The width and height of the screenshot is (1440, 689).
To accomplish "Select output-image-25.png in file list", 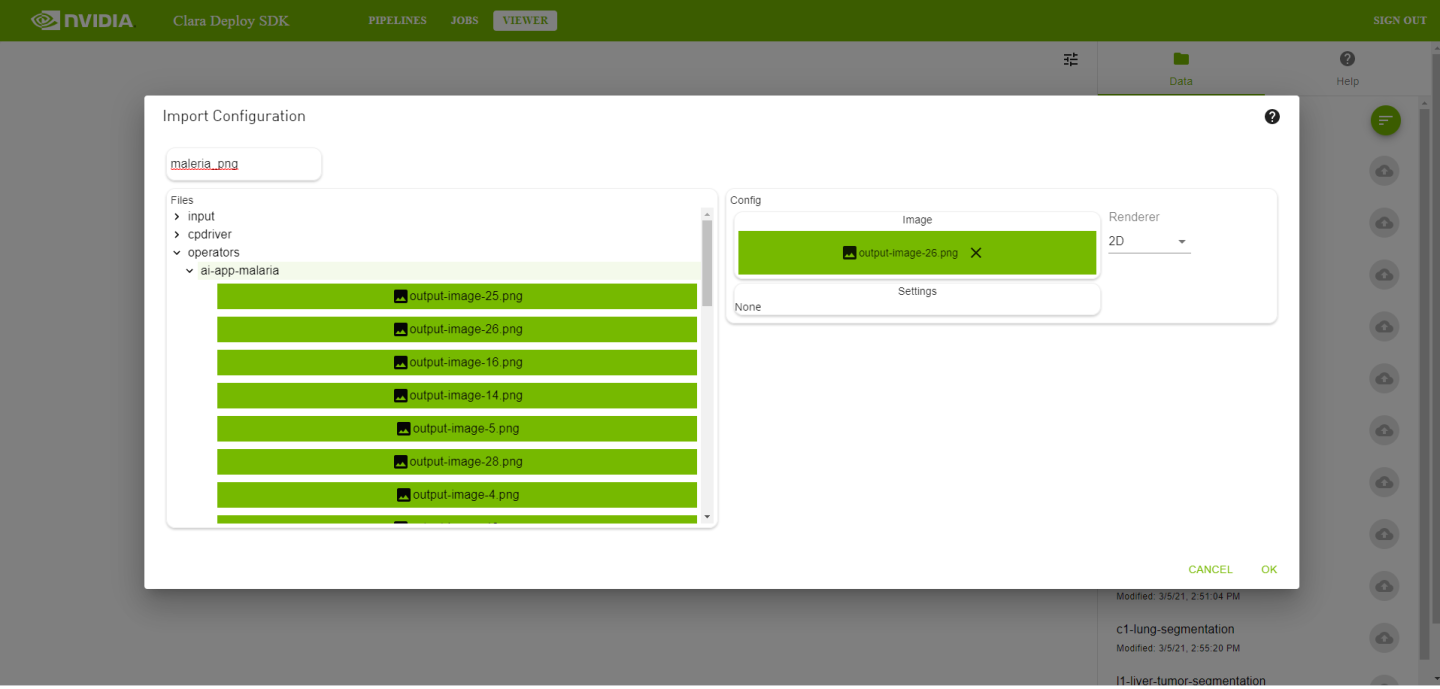I will coord(457,296).
